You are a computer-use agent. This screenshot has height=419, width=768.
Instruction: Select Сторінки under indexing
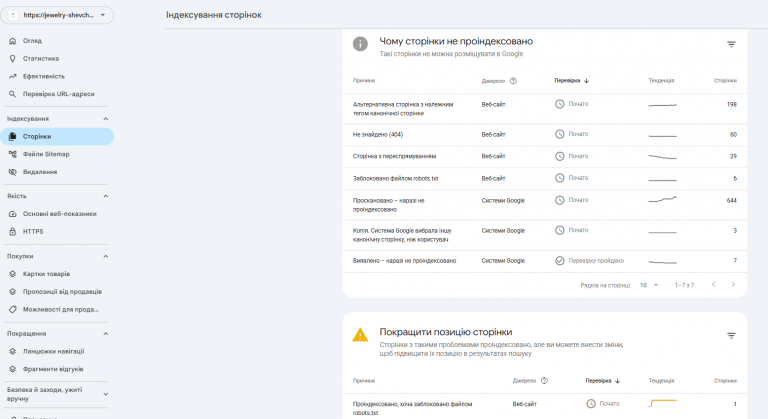(x=57, y=136)
